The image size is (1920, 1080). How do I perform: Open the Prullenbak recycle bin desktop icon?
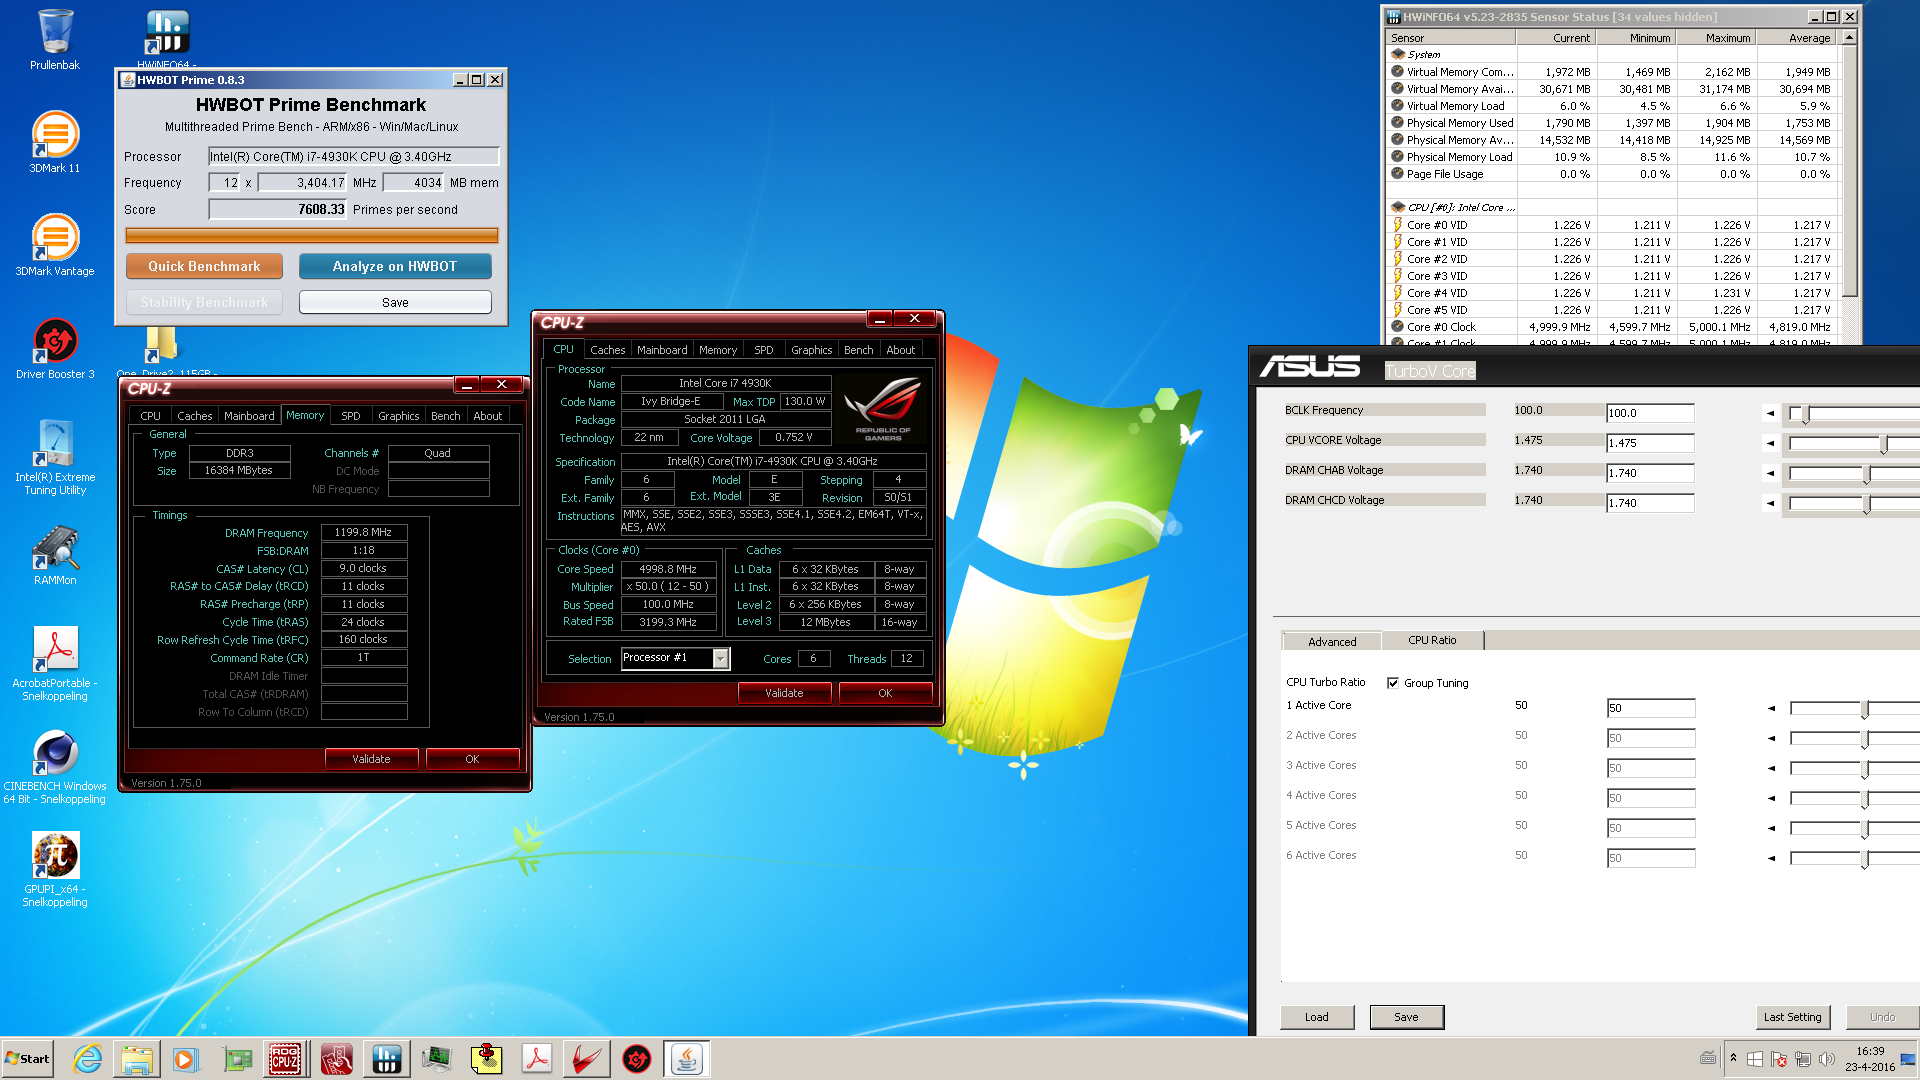click(55, 40)
